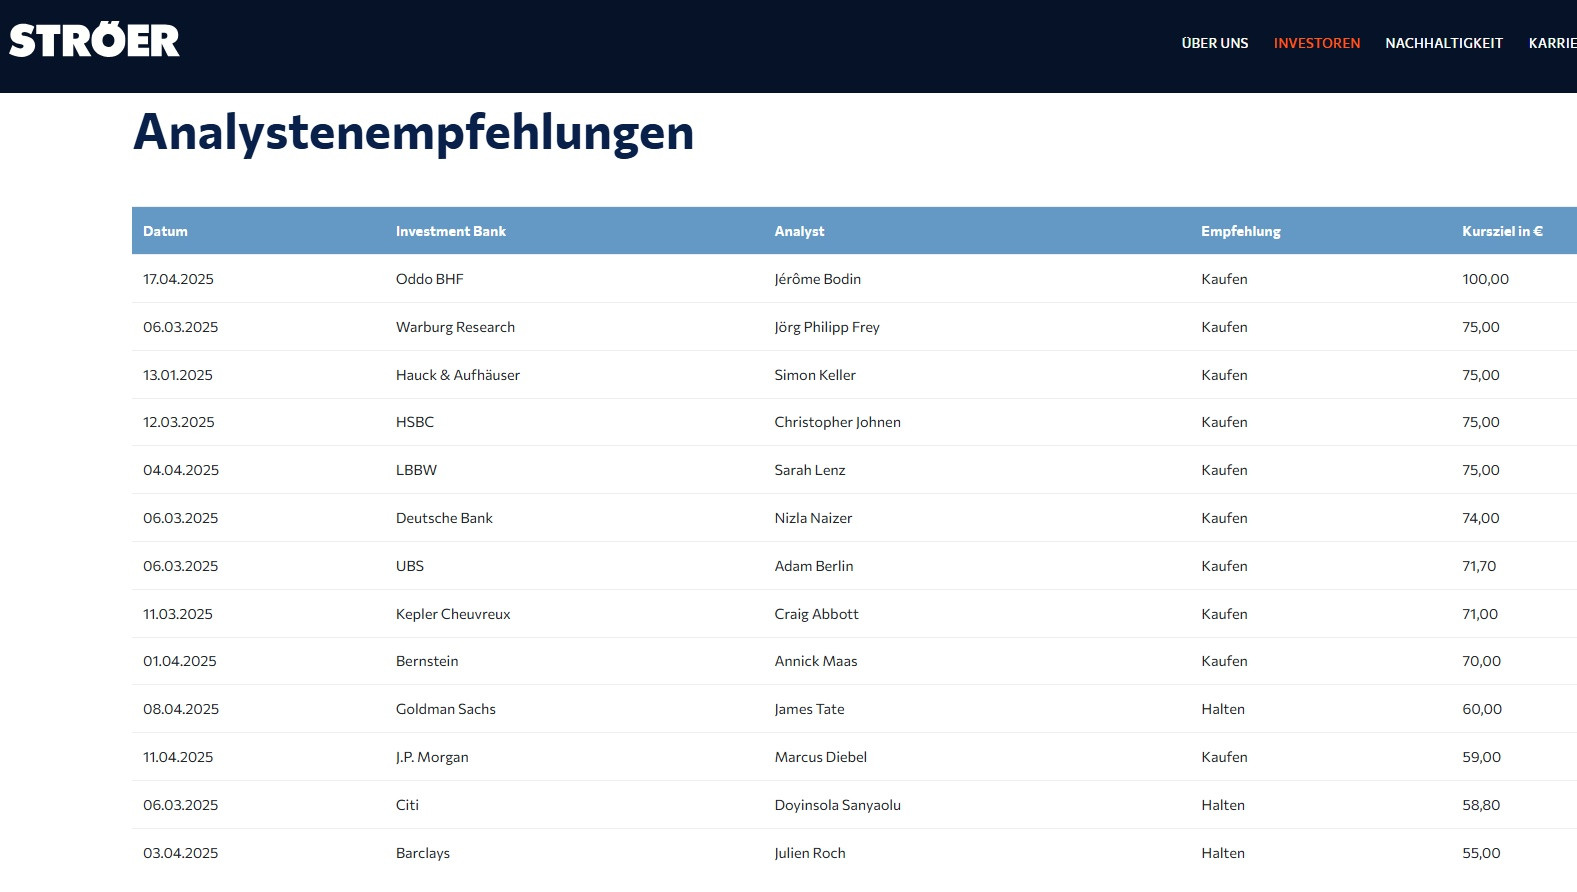Click the Warburg Research cell

click(455, 327)
